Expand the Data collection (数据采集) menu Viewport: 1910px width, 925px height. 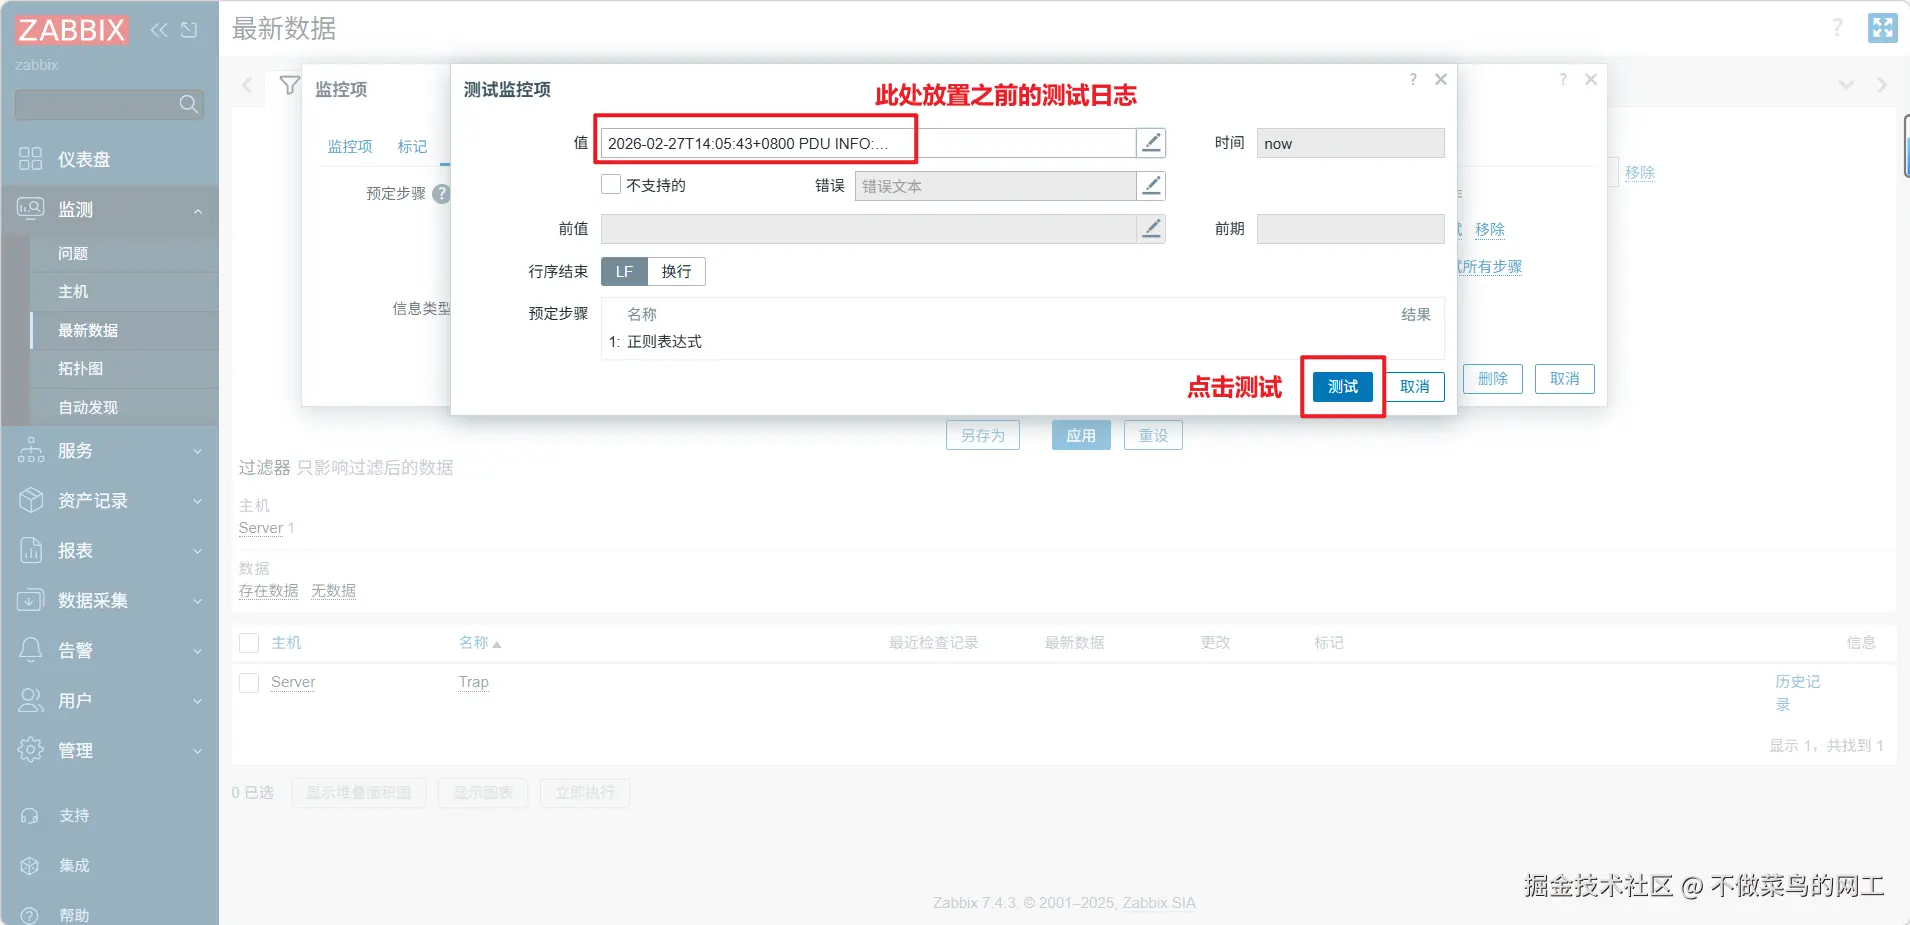pos(110,600)
